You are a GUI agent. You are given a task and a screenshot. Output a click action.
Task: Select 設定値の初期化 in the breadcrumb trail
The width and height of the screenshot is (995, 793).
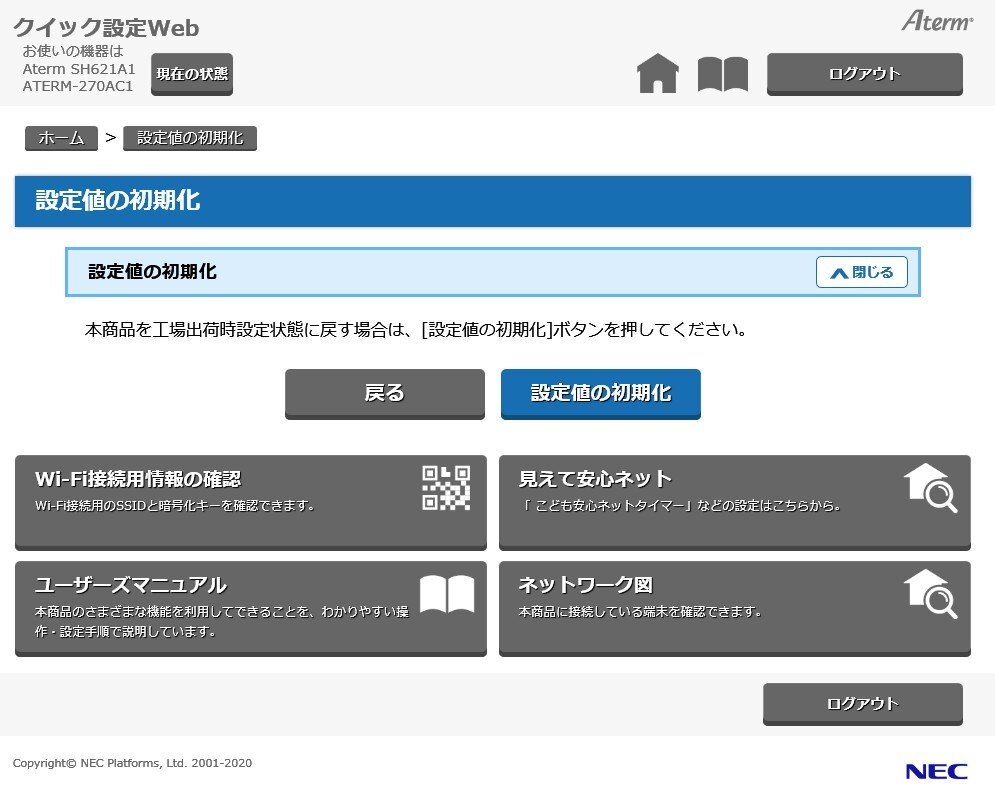click(190, 139)
